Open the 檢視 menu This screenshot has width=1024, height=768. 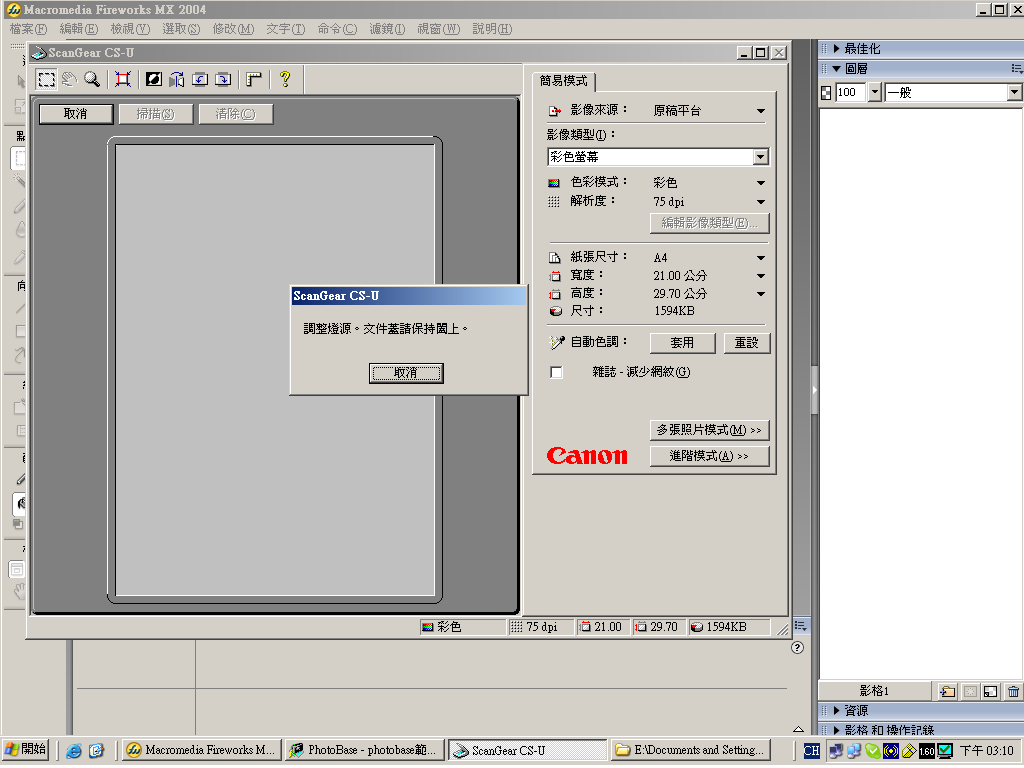click(x=130, y=29)
